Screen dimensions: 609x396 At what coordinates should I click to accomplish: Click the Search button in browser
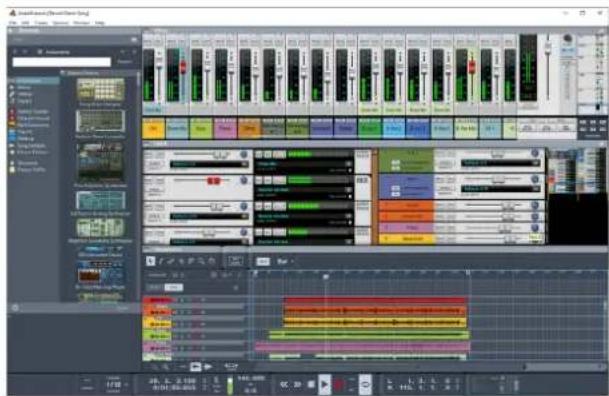[124, 62]
